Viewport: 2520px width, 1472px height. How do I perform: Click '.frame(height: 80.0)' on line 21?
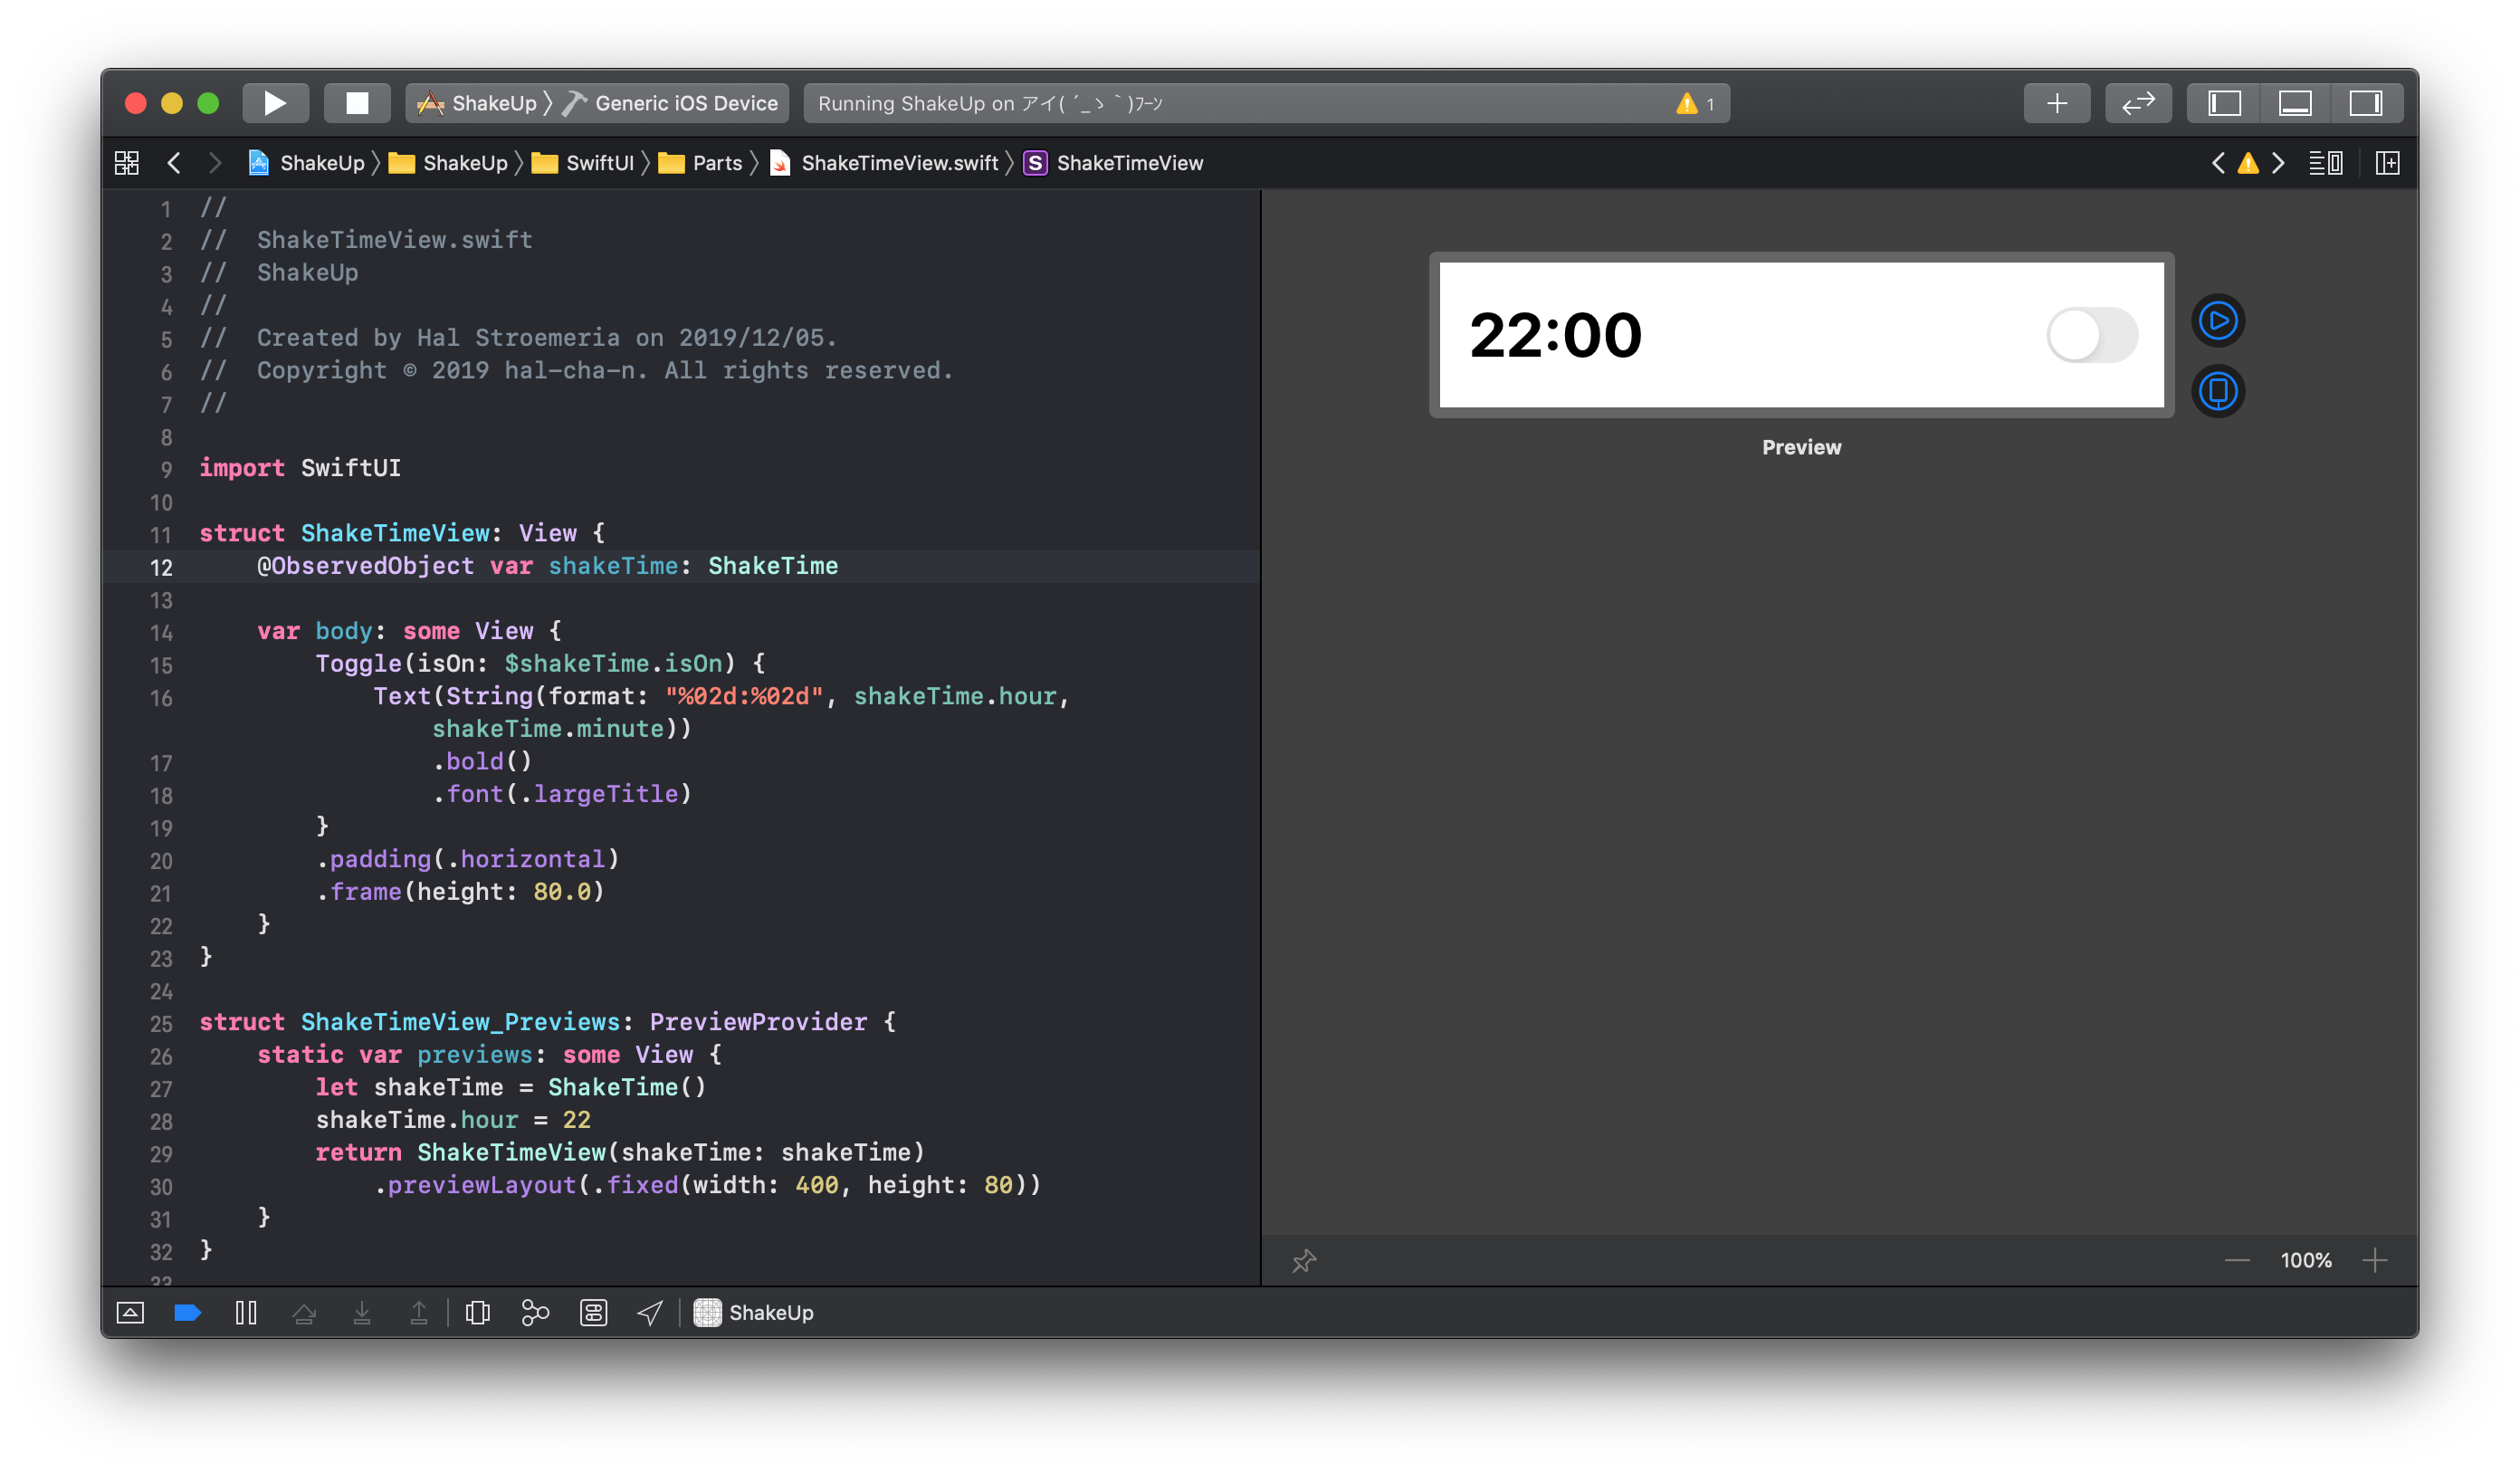[461, 892]
